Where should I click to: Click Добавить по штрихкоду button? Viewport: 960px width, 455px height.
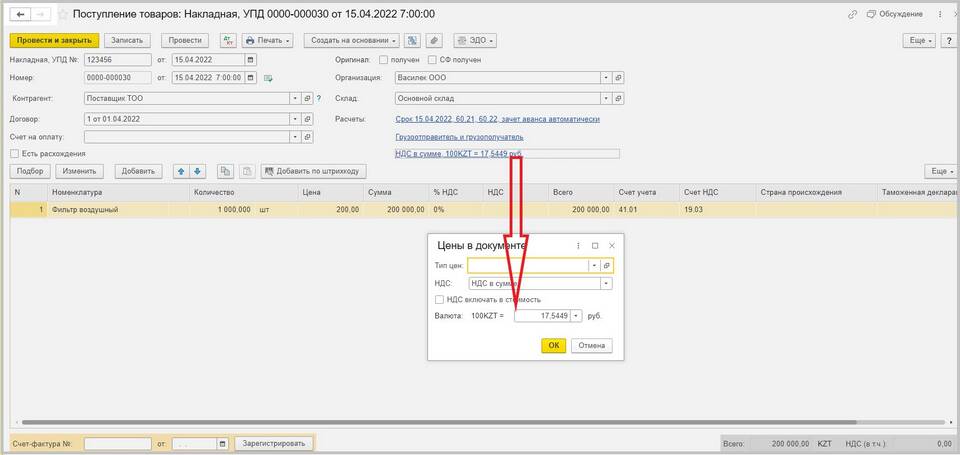pos(313,171)
